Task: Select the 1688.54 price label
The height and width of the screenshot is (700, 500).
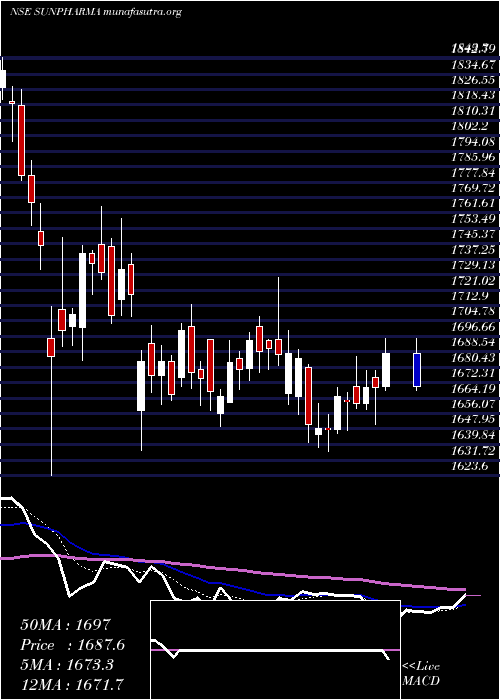Action: [473, 342]
